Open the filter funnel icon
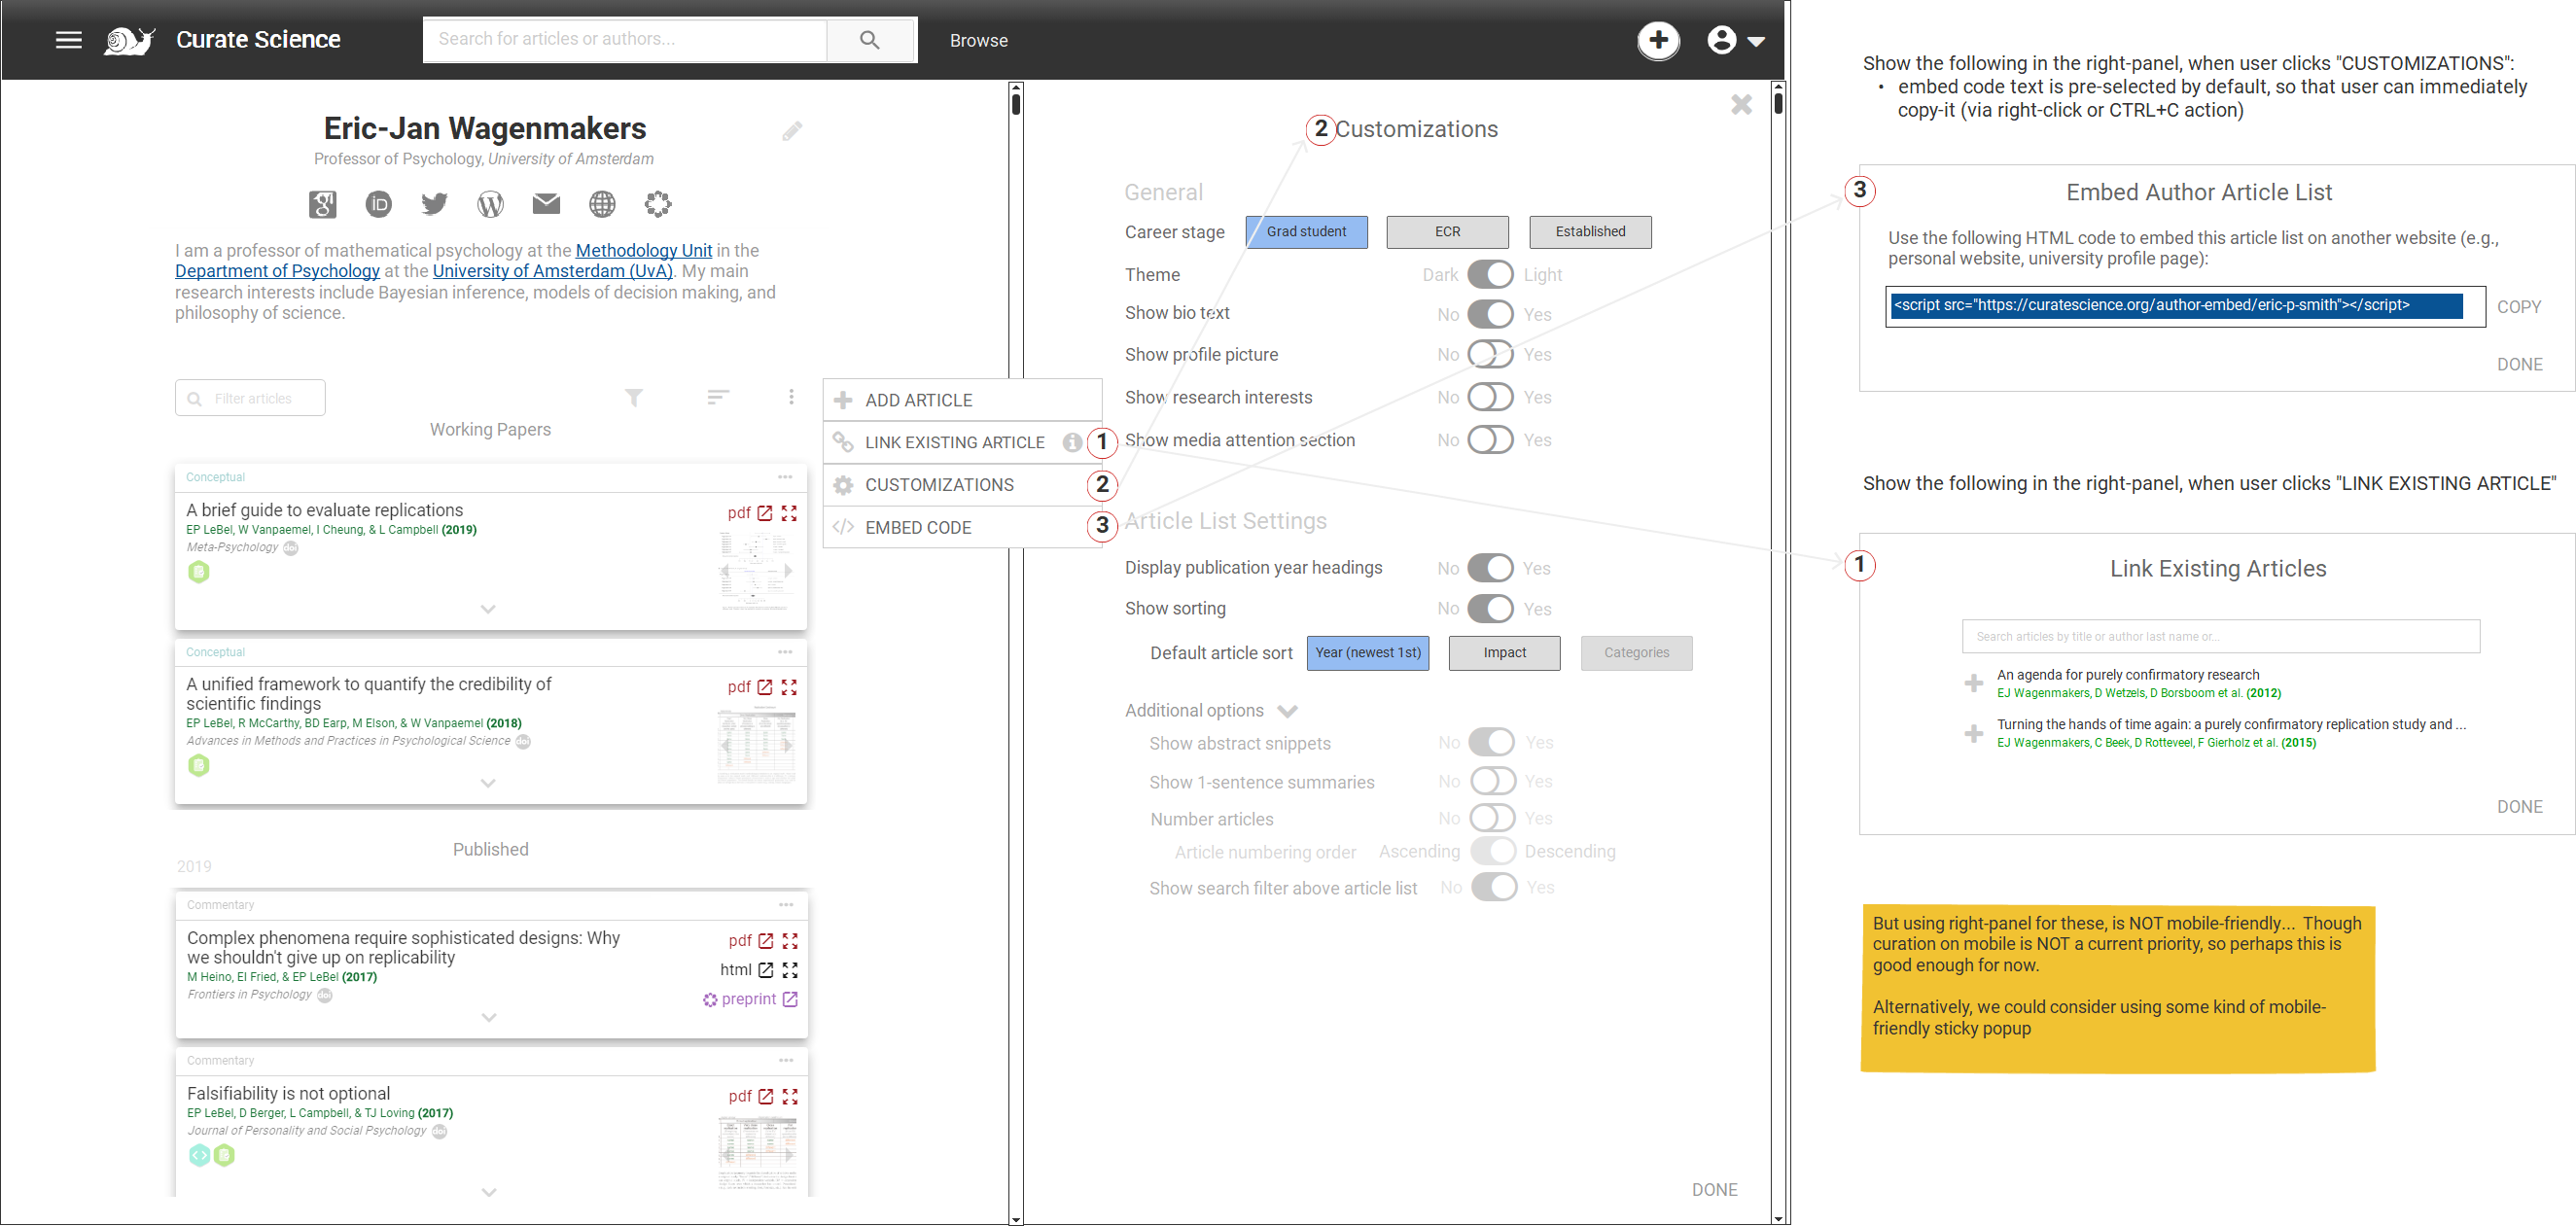Screen dimensions: 2576x1226 pyautogui.click(x=633, y=398)
